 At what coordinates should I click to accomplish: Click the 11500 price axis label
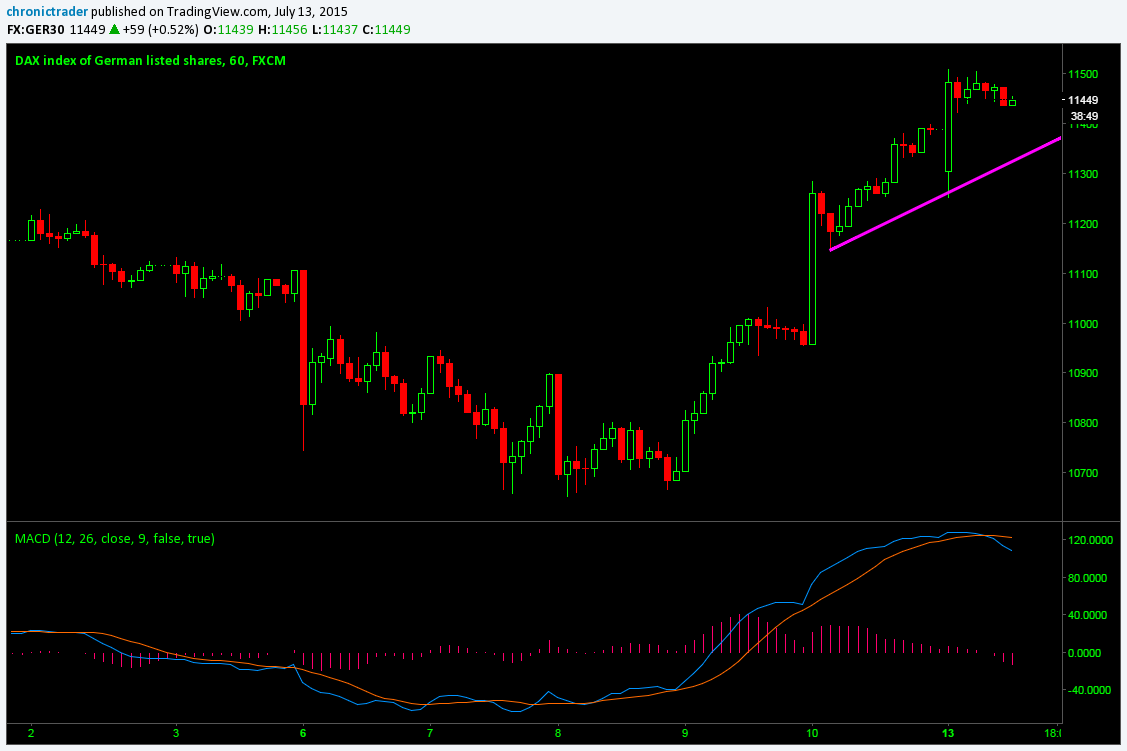point(1084,75)
